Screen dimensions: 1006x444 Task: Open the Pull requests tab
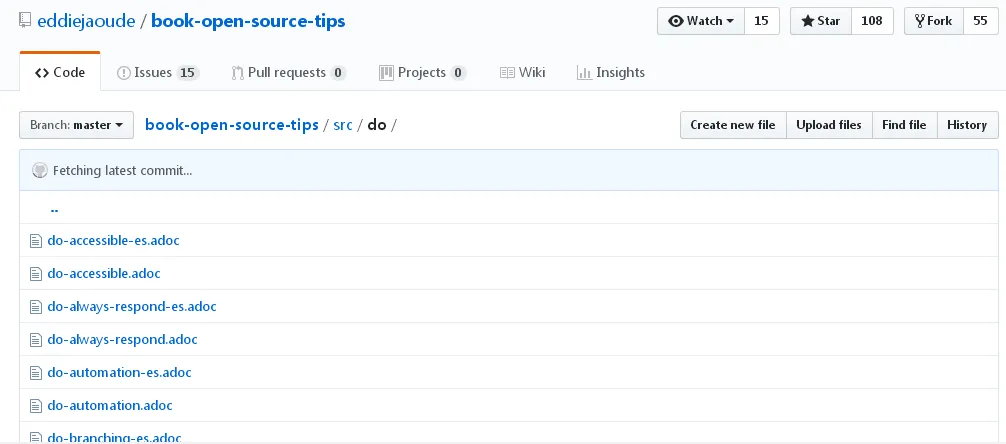[289, 73]
